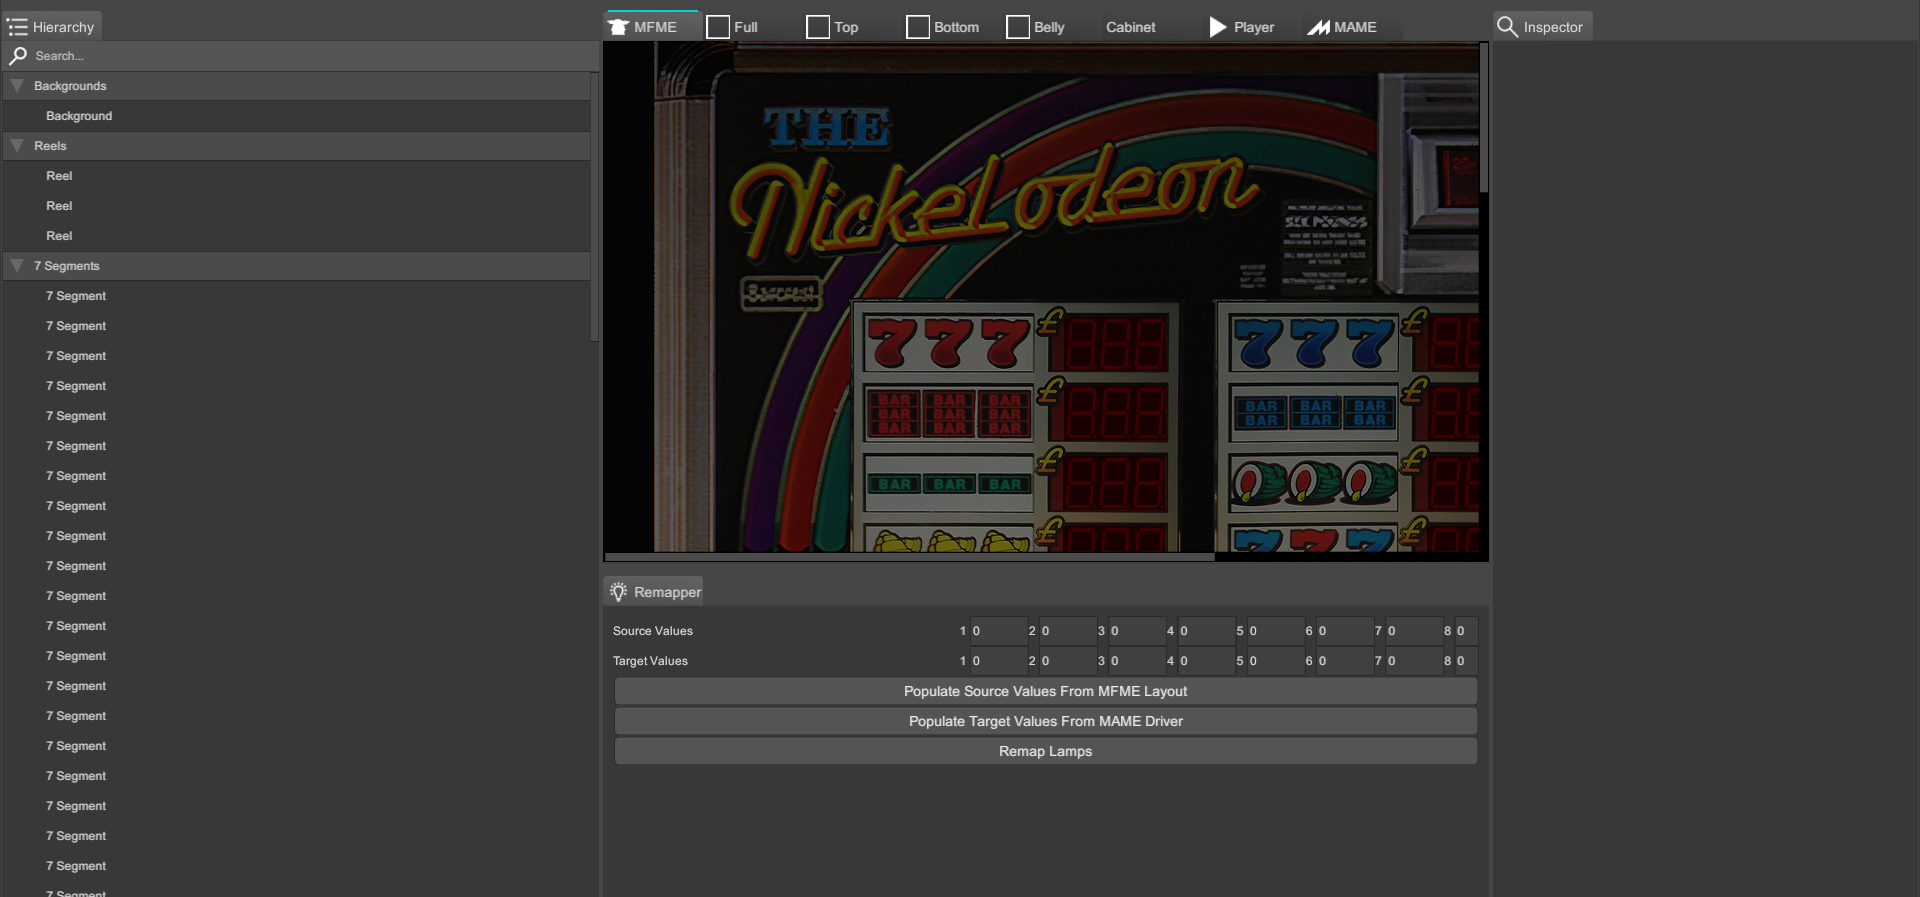Click Target Values field number 3
Viewport: 1920px width, 897px height.
point(1136,661)
